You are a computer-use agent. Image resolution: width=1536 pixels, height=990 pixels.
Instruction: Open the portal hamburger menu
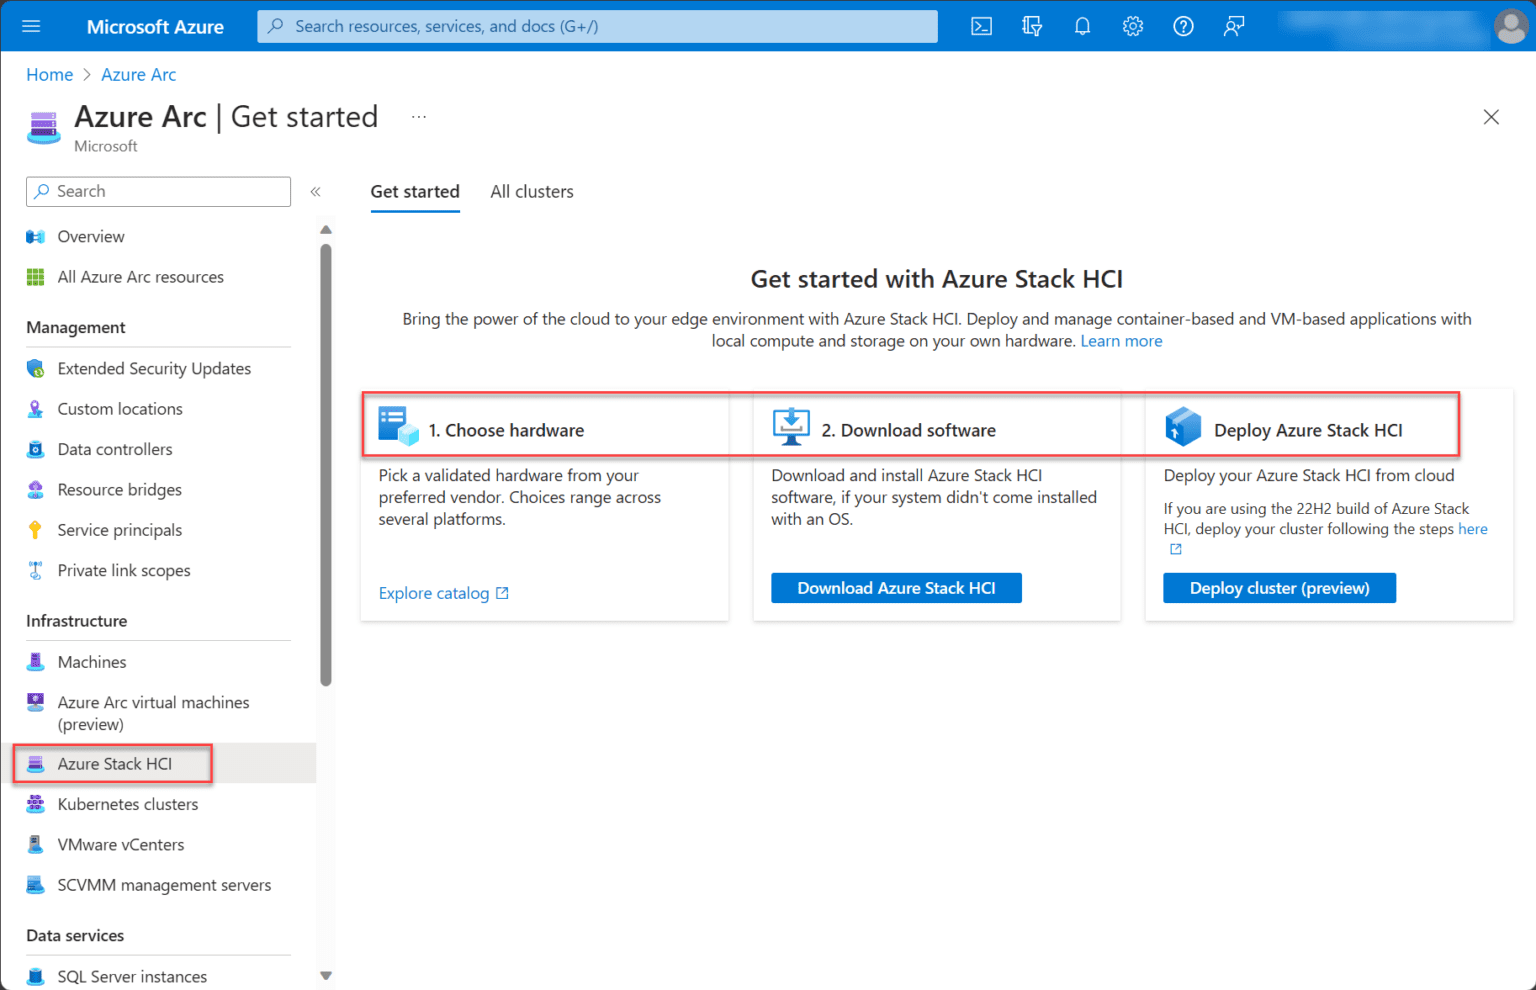[x=31, y=26]
